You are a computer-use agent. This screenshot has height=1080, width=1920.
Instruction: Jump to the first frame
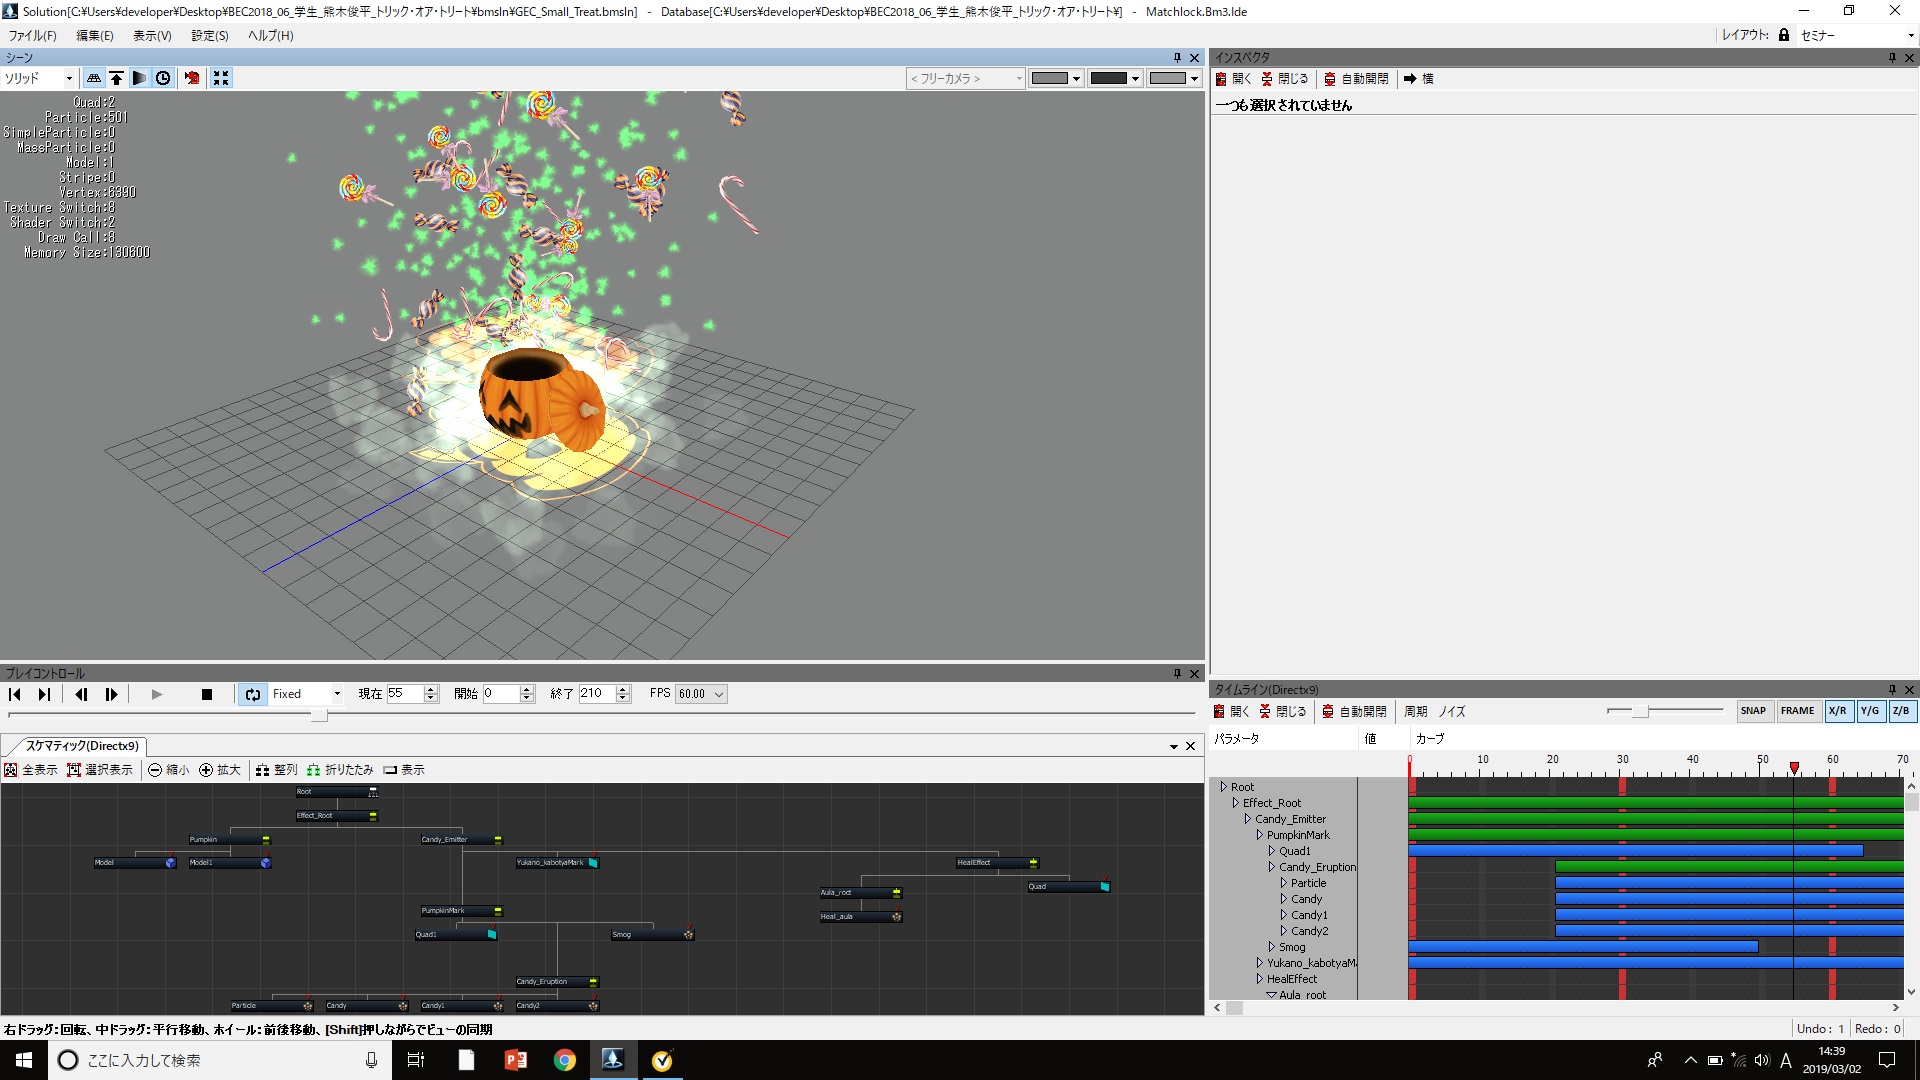[15, 694]
